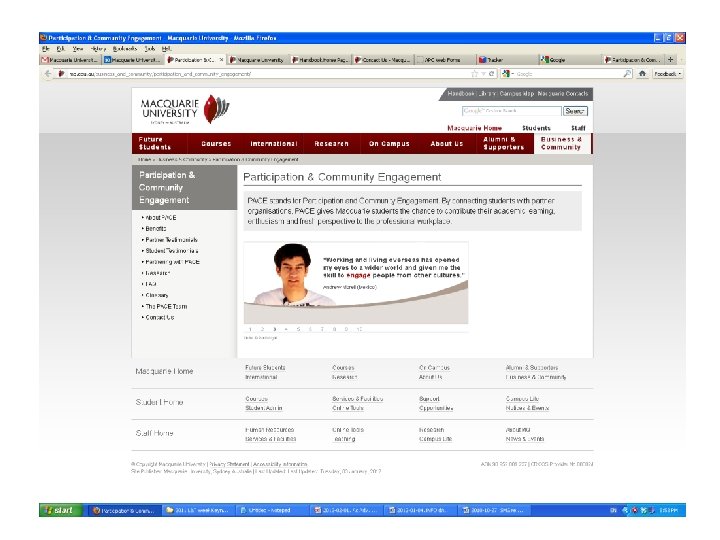Open the View menu
This screenshot has height=540, width=720.
[78, 48]
